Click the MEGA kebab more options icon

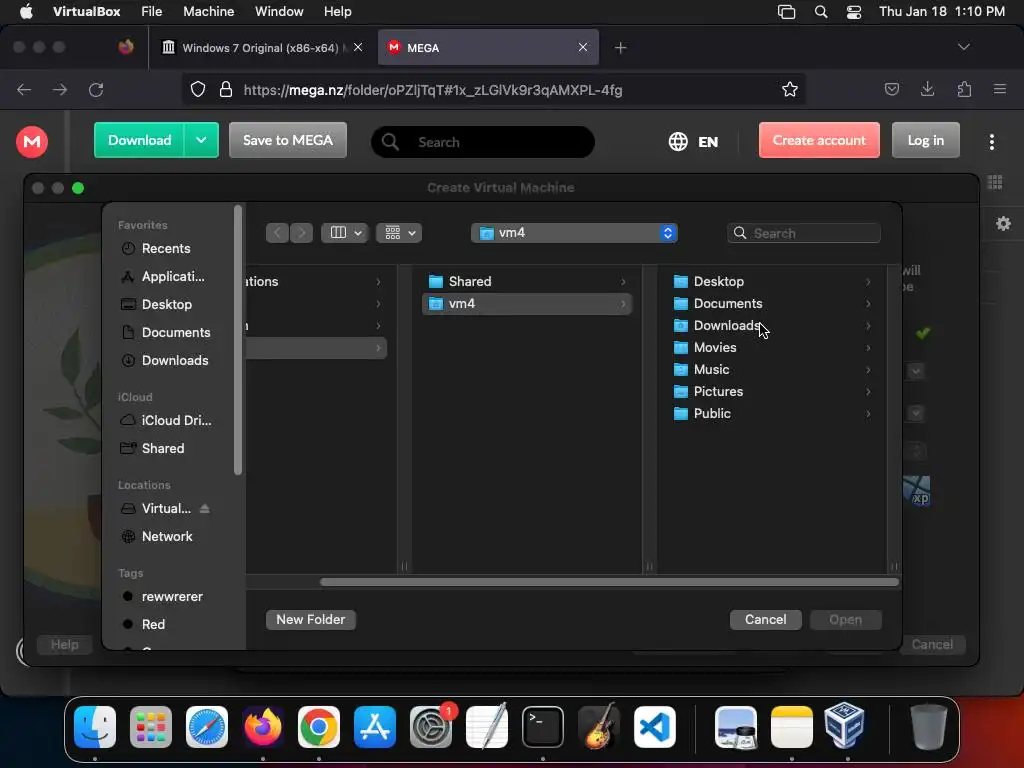tap(991, 142)
